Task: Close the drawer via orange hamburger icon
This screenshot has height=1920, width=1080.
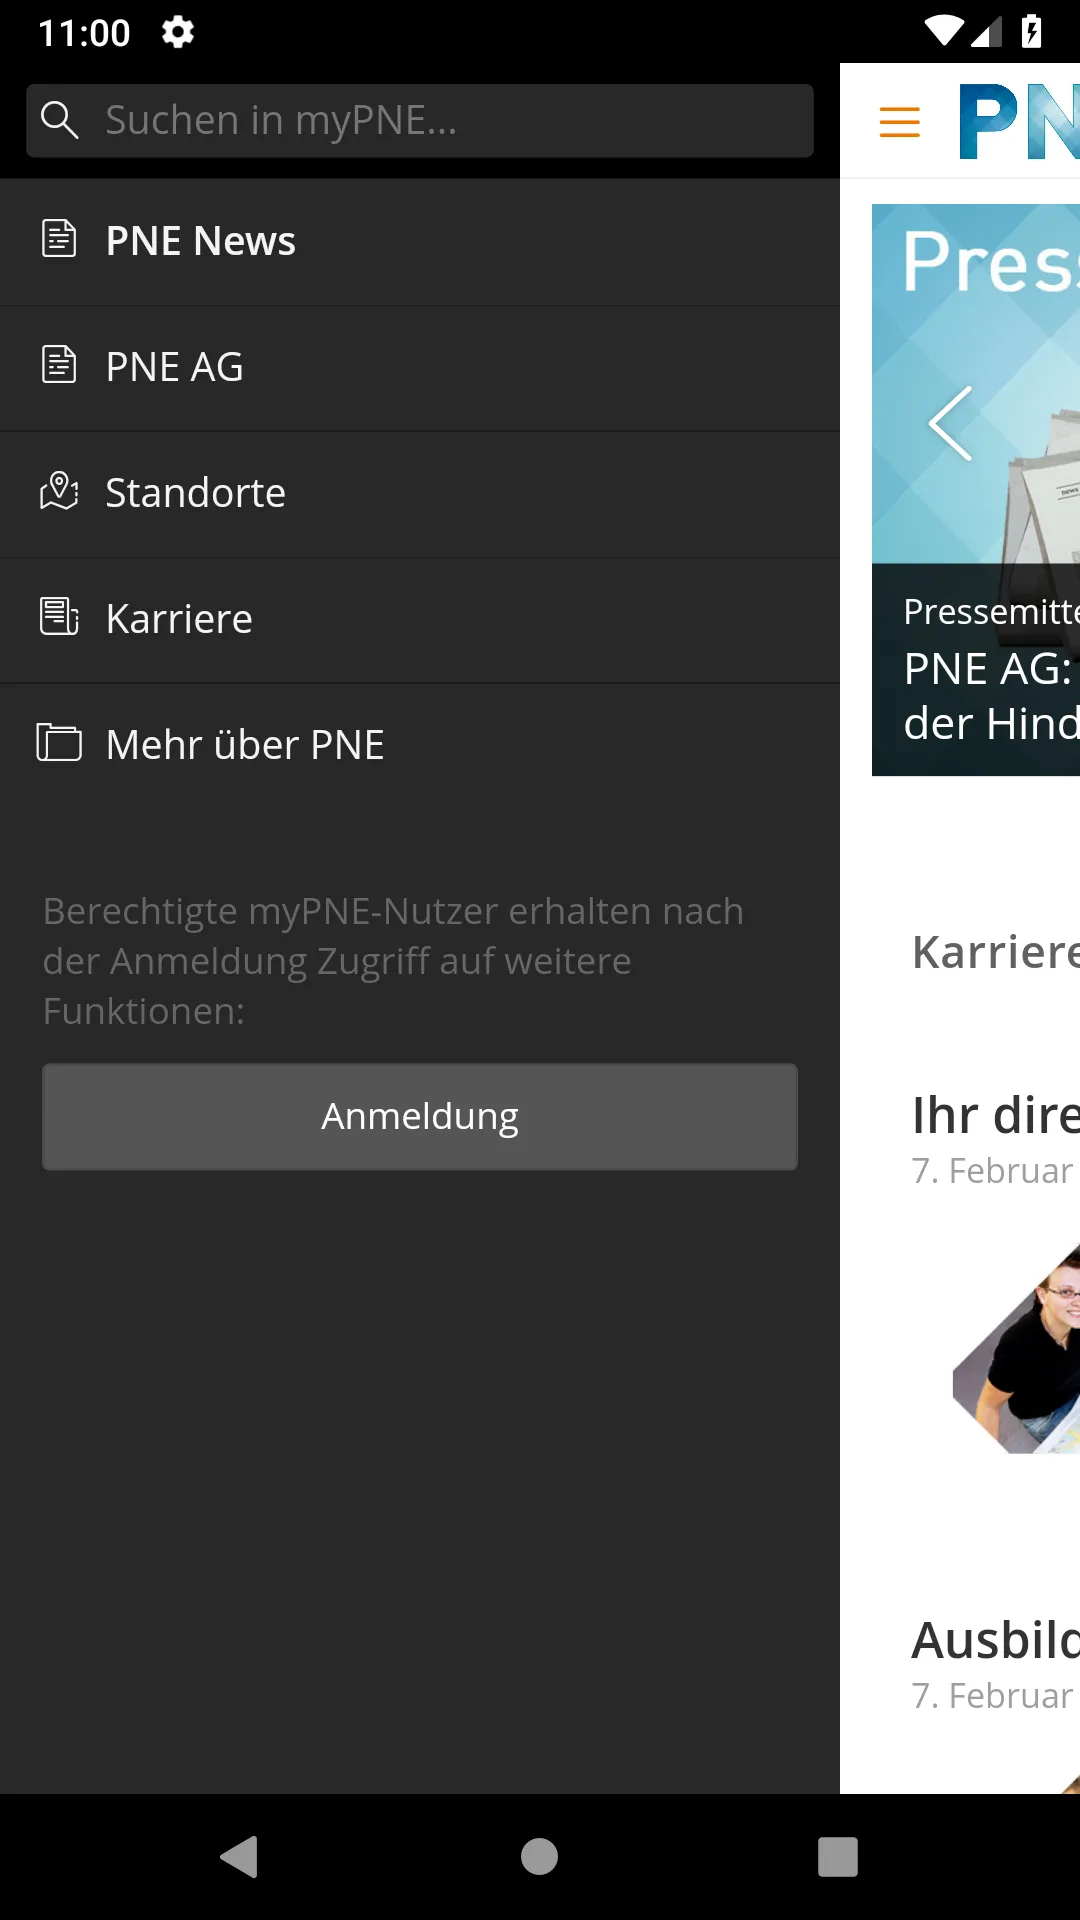Action: [x=899, y=122]
